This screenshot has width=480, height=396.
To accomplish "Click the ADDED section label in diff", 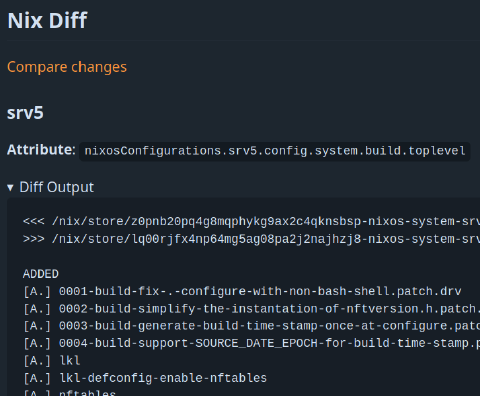I will point(41,274).
